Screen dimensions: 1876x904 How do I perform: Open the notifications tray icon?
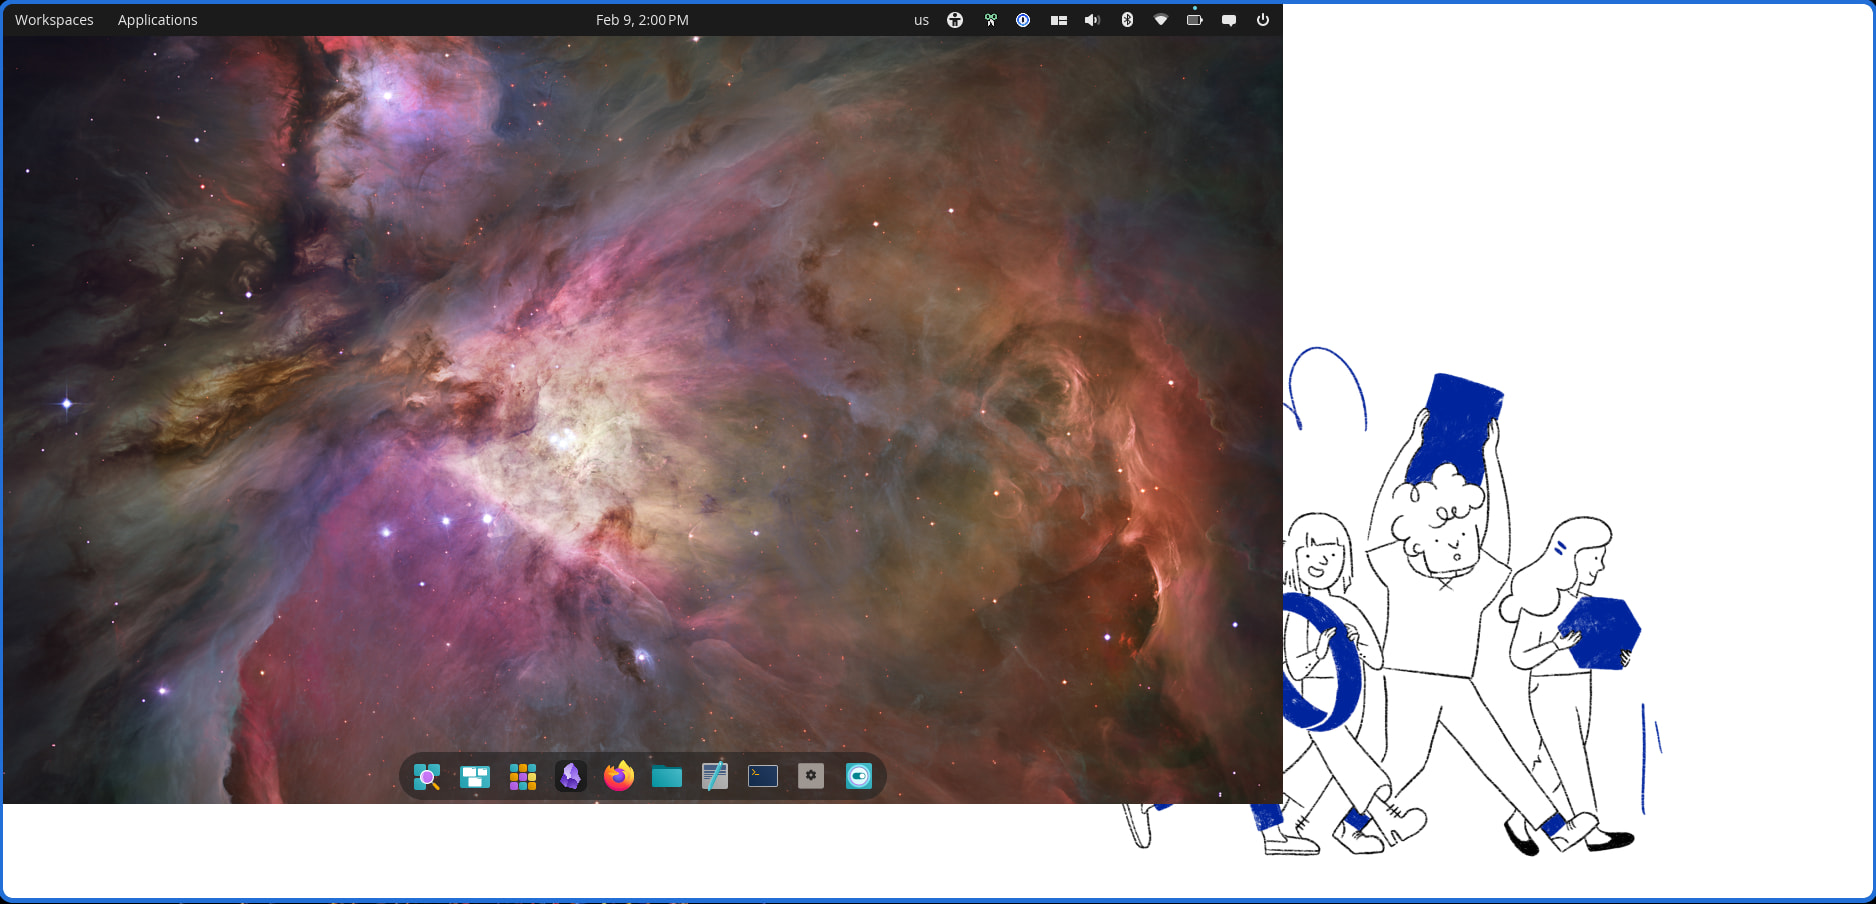[1229, 20]
